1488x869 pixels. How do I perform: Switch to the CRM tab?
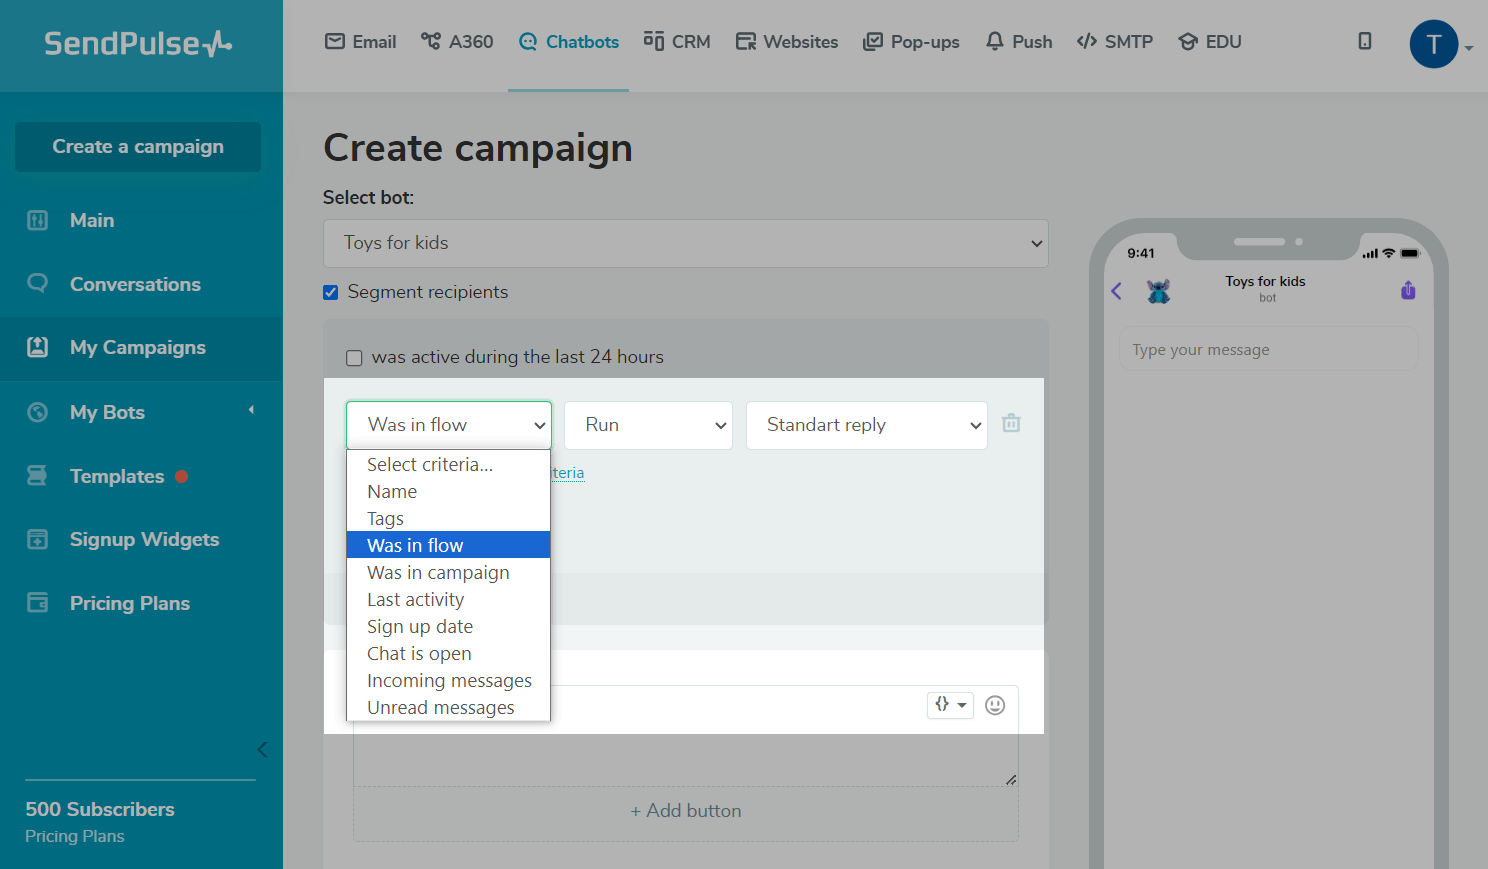point(677,42)
